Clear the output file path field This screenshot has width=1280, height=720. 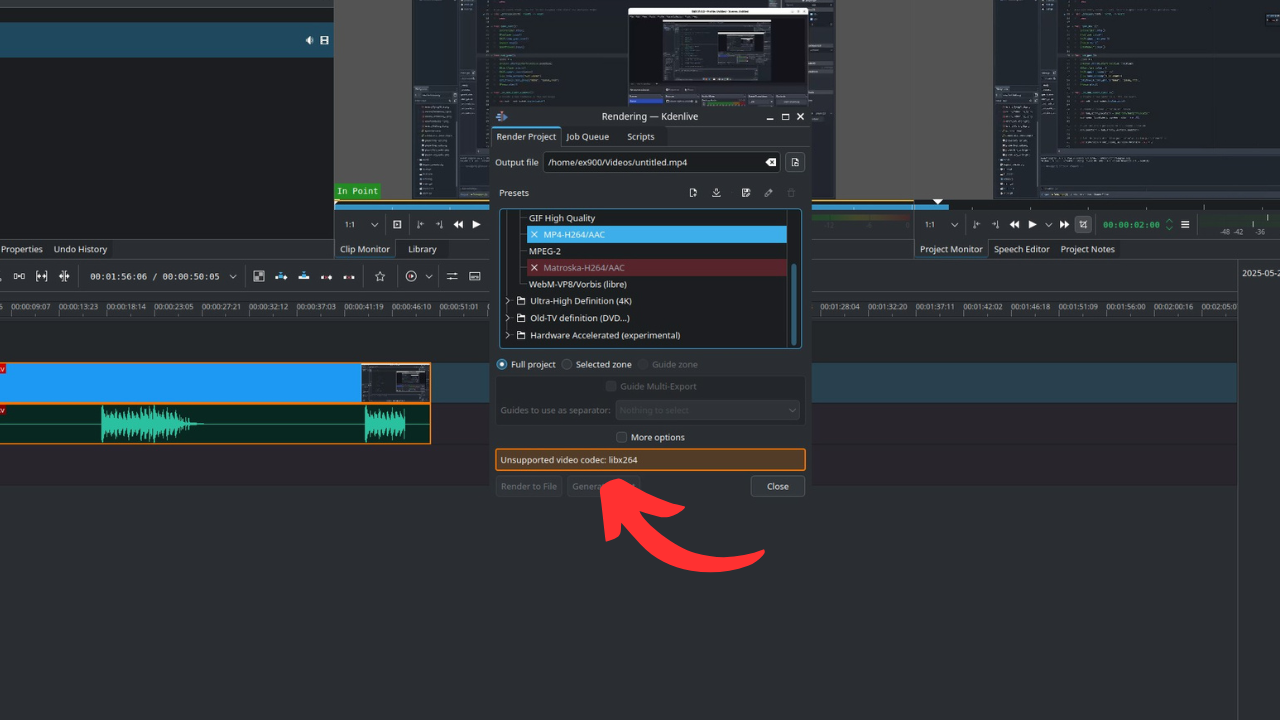pyautogui.click(x=770, y=162)
